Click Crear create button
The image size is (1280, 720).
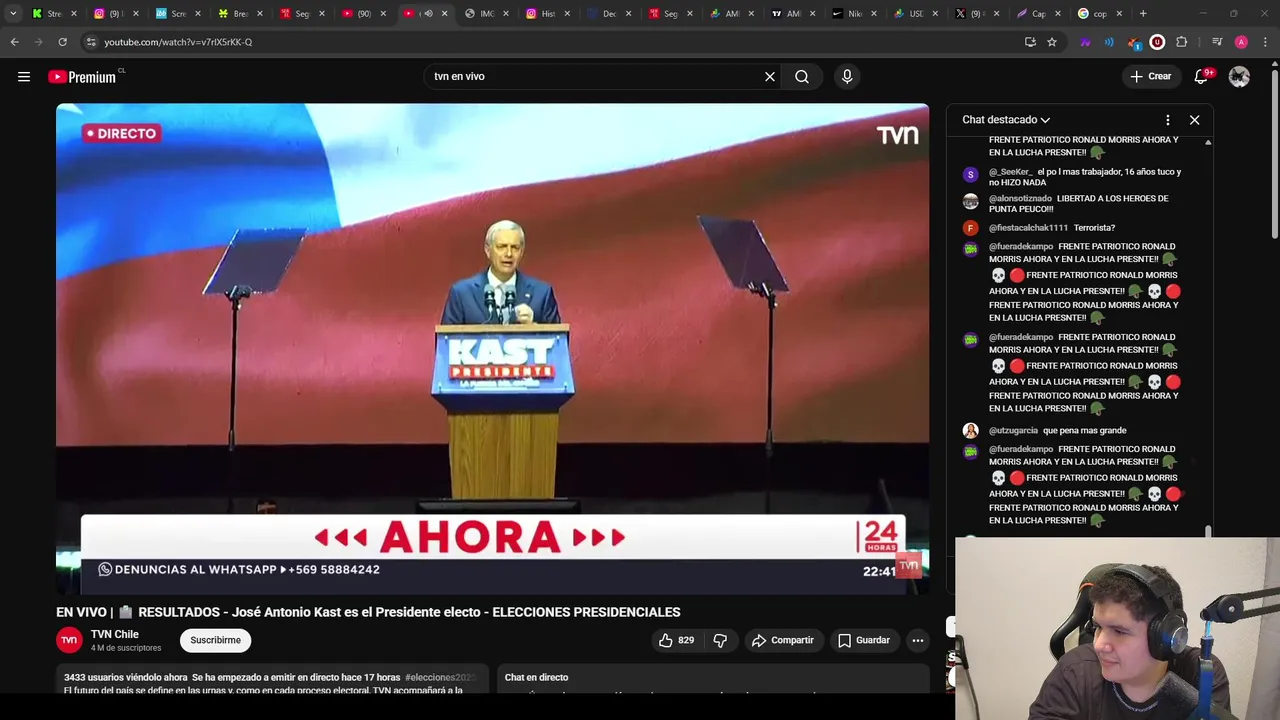1150,77
